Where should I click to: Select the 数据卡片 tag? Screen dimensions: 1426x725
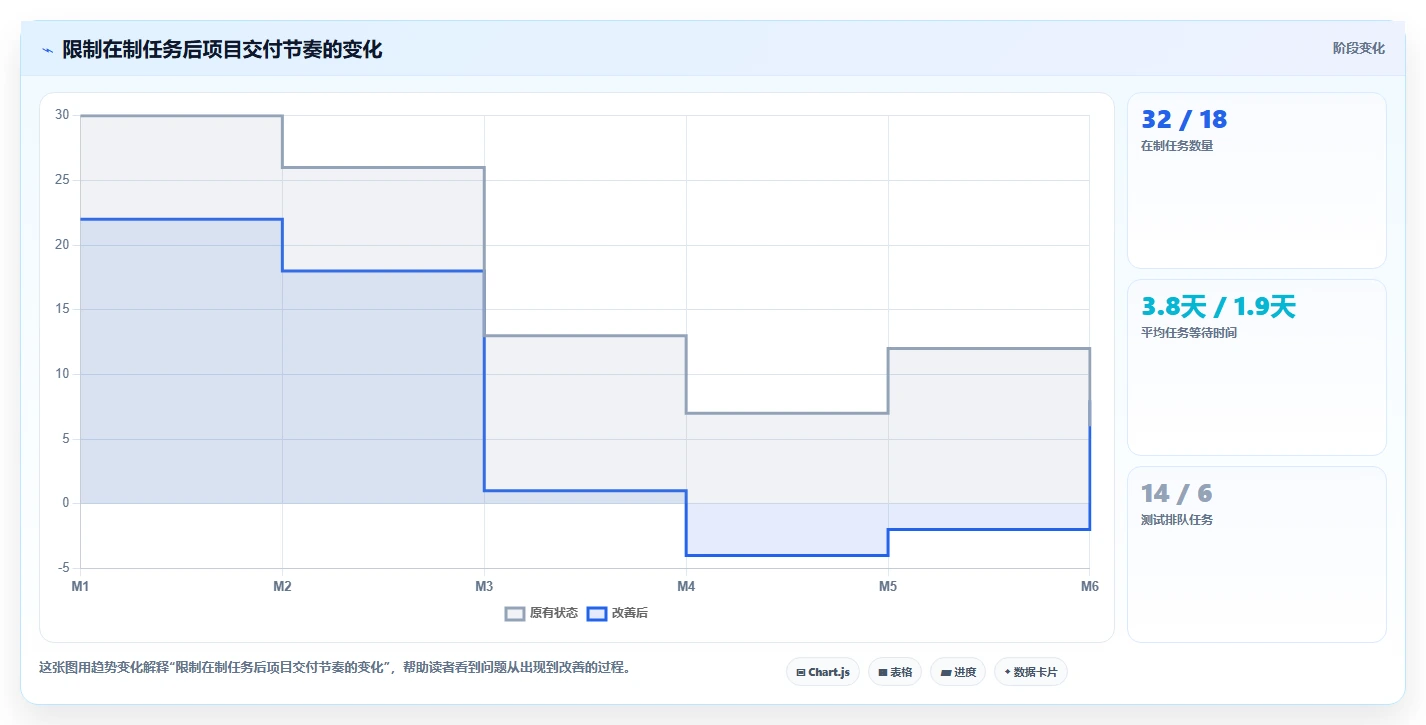point(1030,672)
